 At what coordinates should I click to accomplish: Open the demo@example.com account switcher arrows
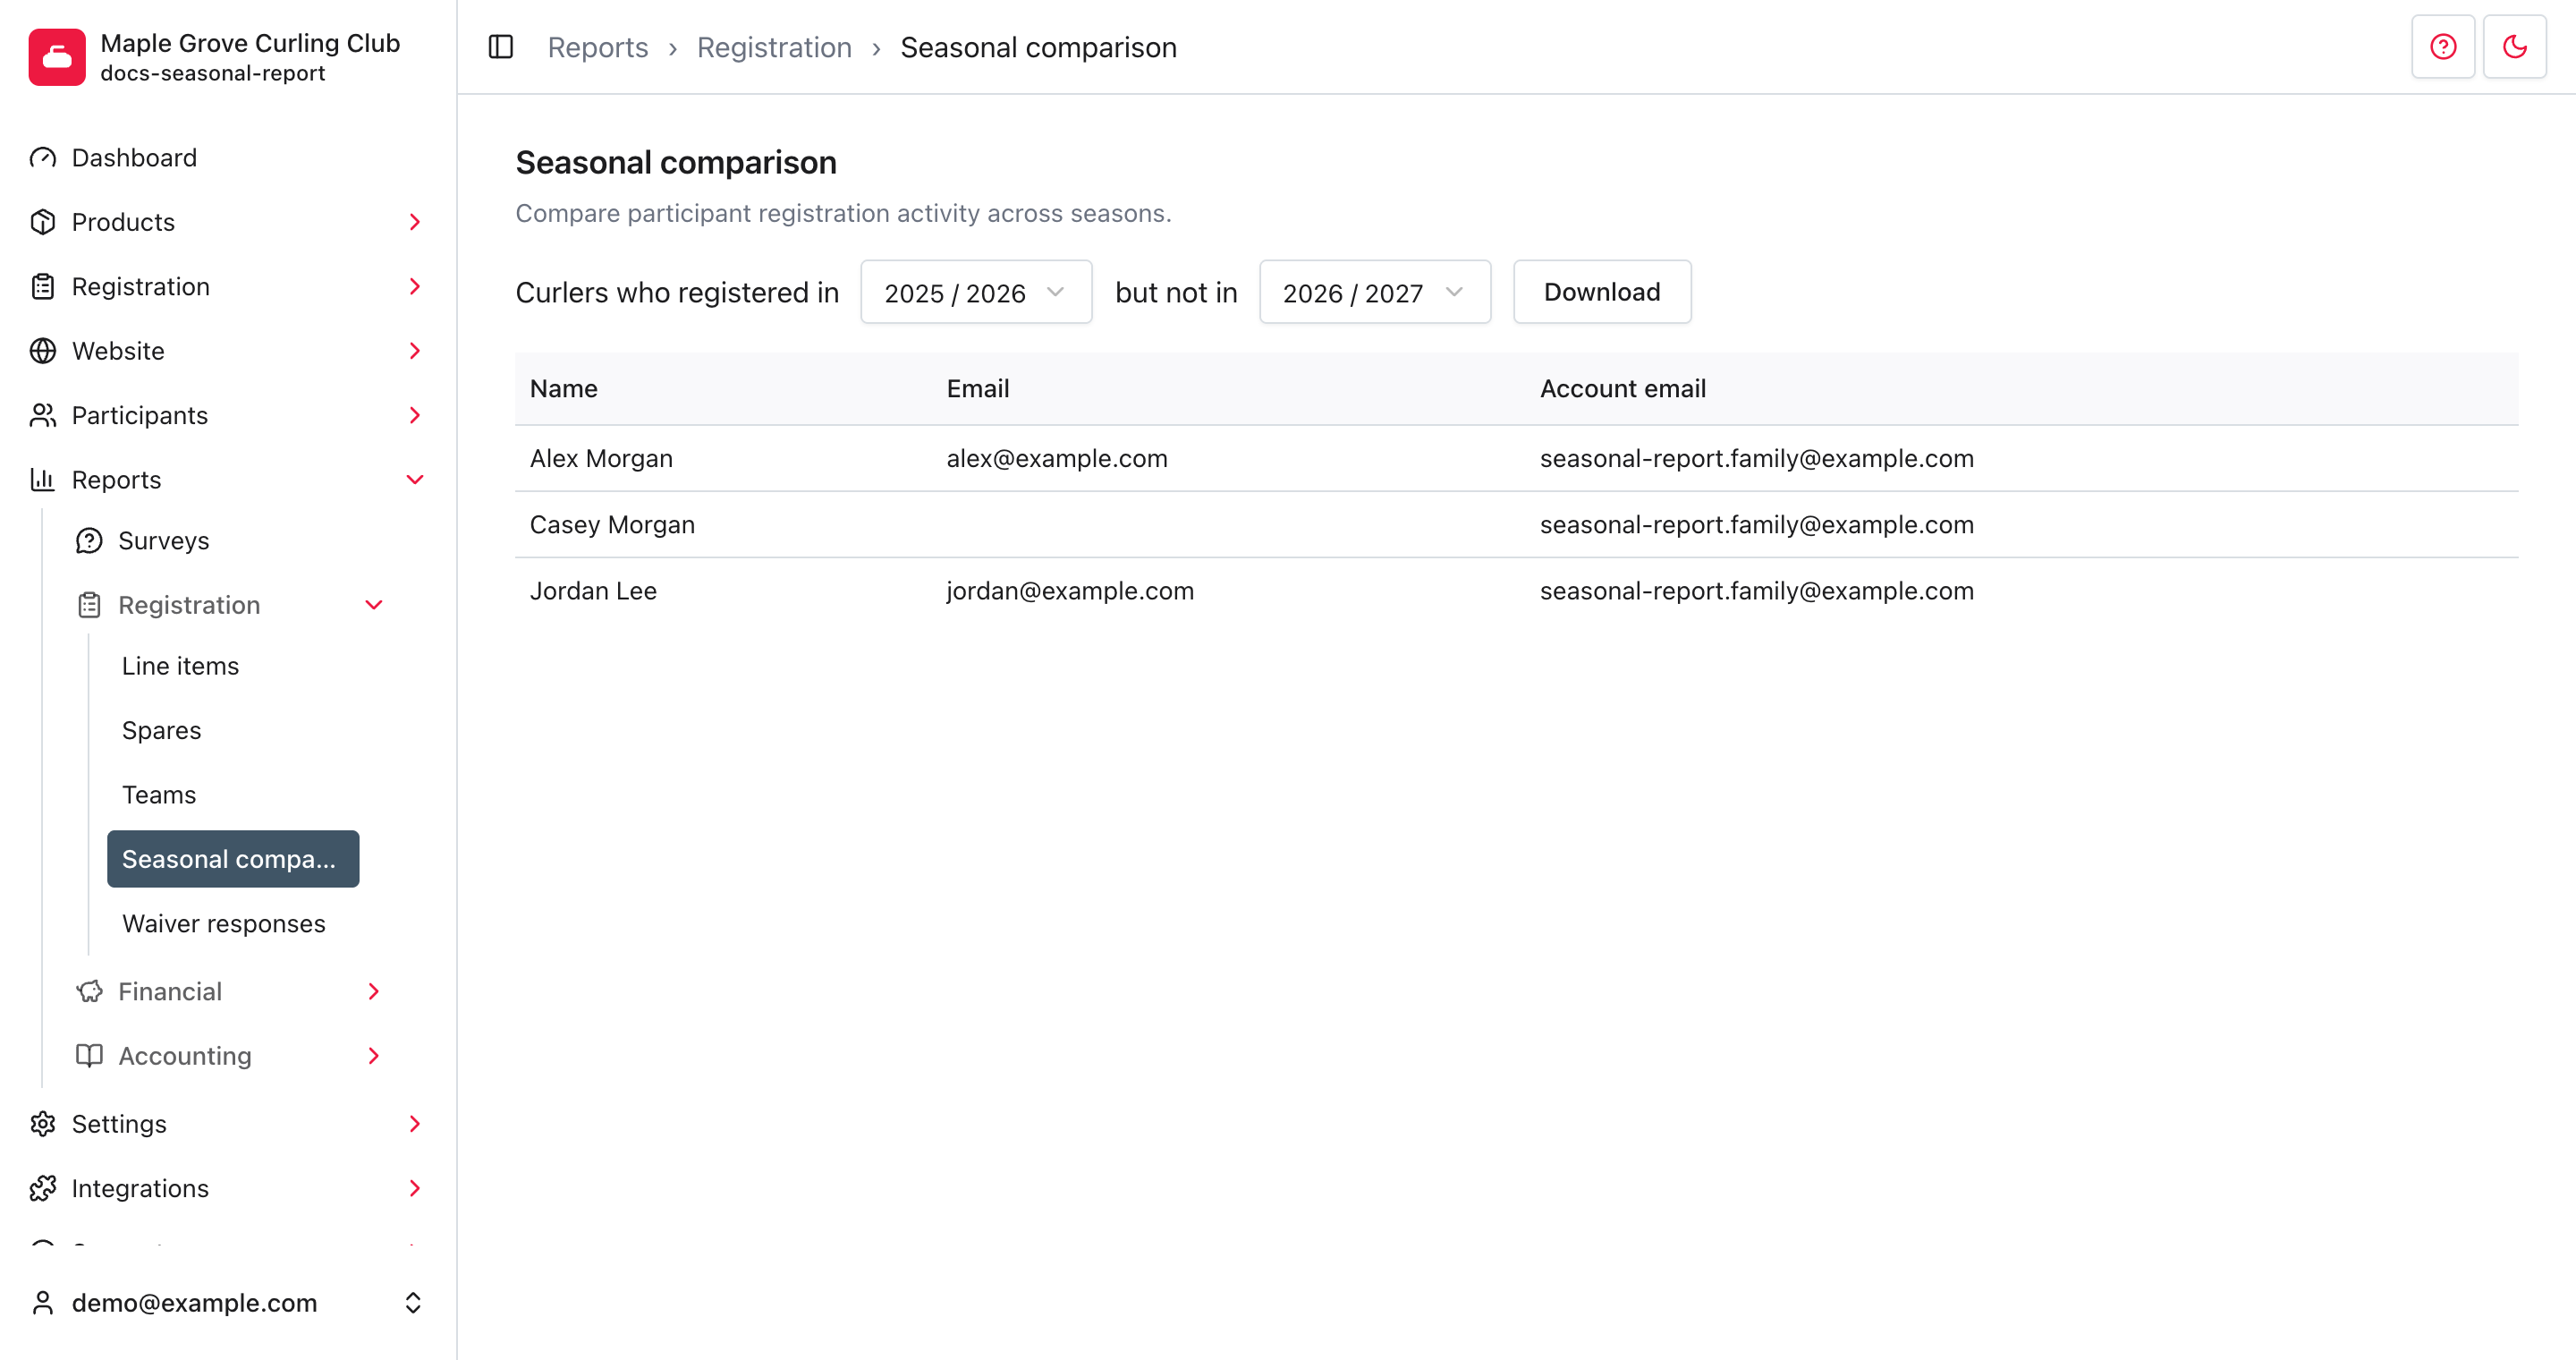413,1303
